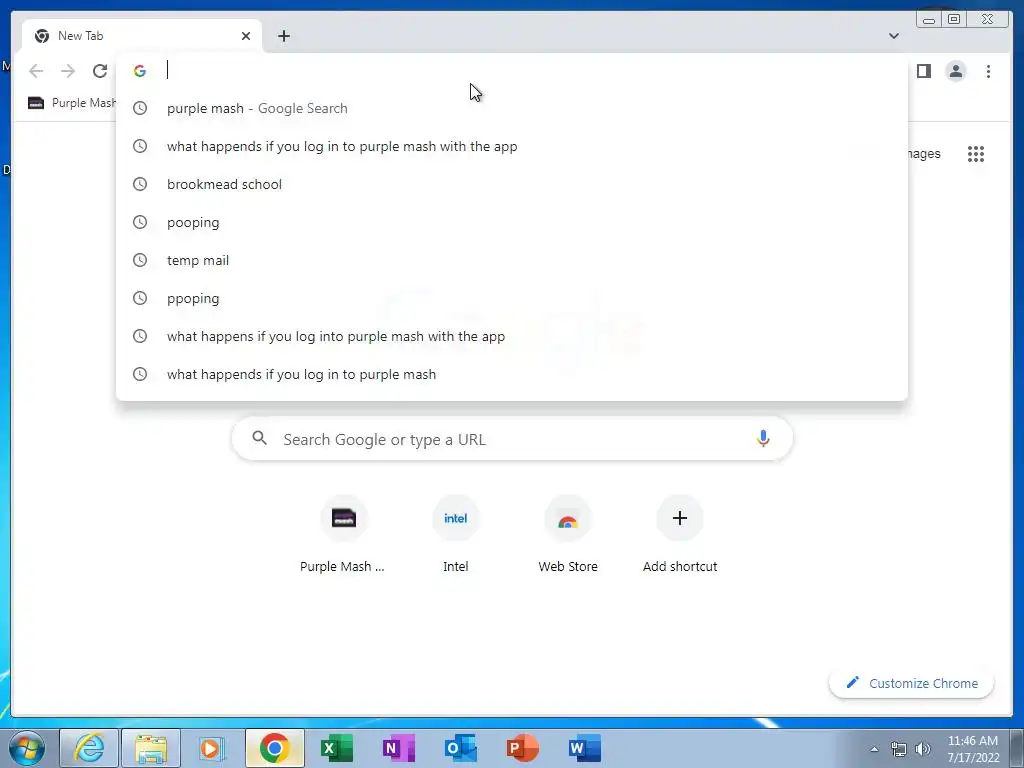1024x768 pixels.
Task: Start voice search with microphone icon
Action: (x=763, y=438)
